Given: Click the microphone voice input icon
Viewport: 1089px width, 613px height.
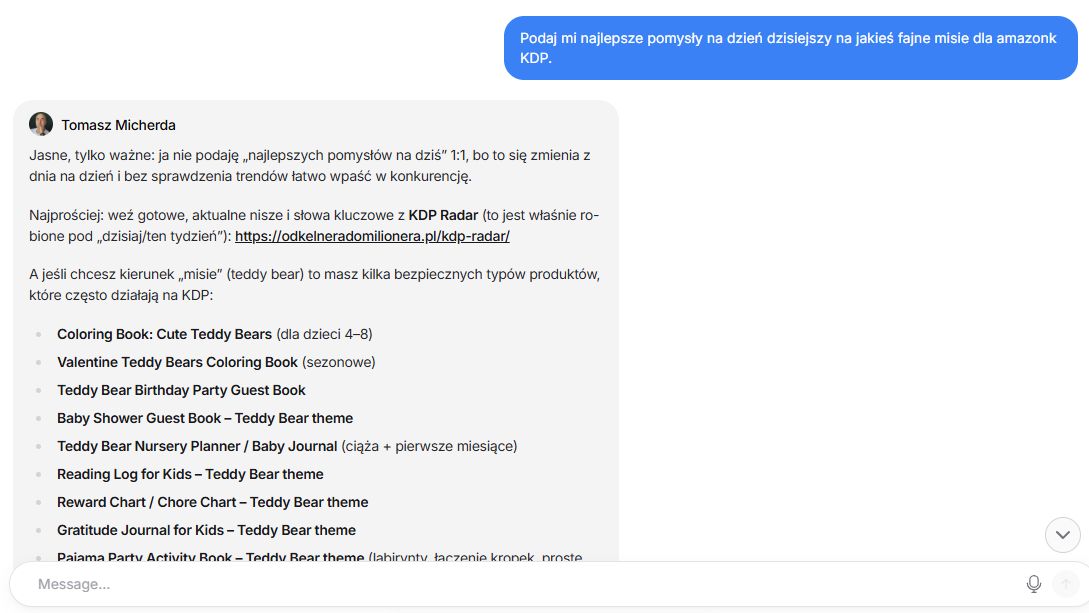Looking at the screenshot, I should (x=1033, y=584).
